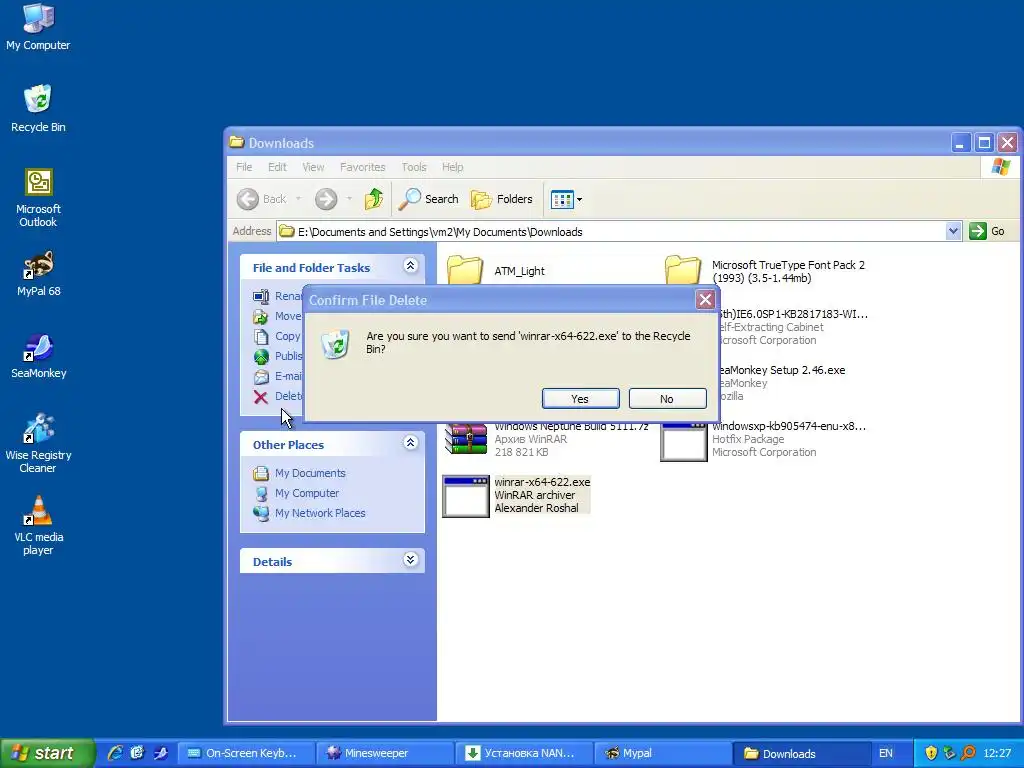Go up one folder level

click(374, 199)
